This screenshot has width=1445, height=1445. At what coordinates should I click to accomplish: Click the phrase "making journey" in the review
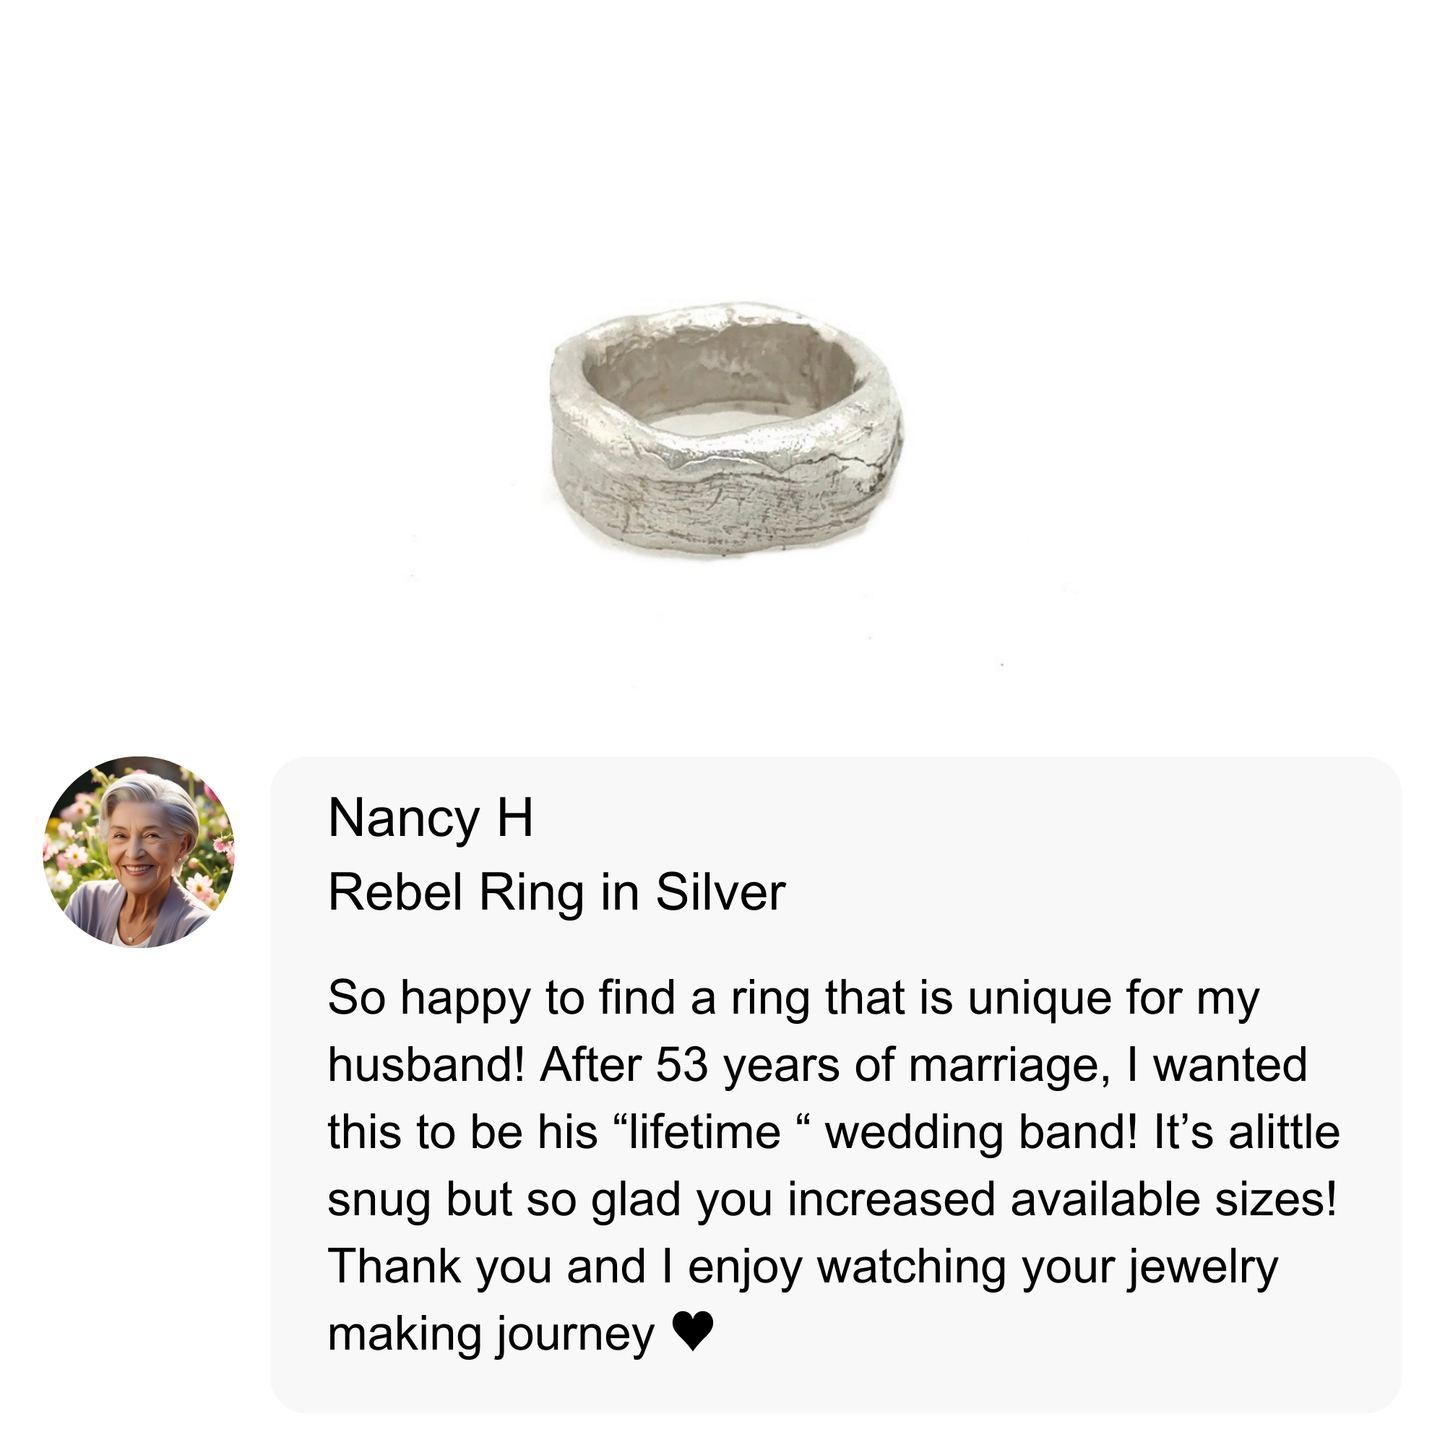490,1333
